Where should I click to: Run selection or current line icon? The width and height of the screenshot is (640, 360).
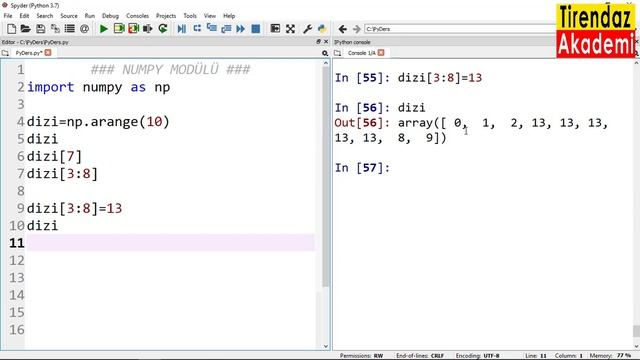click(148, 29)
